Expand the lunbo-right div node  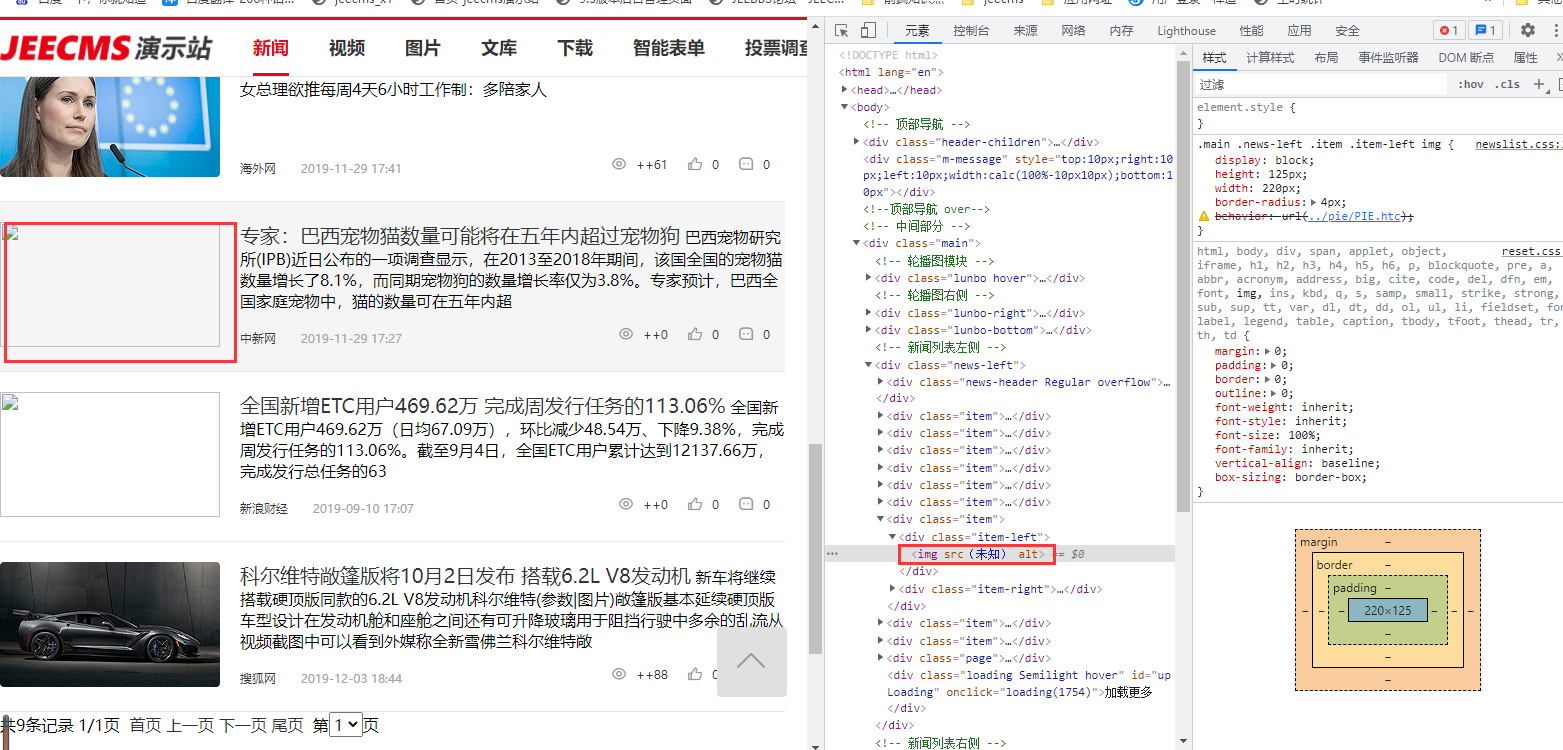tap(869, 313)
